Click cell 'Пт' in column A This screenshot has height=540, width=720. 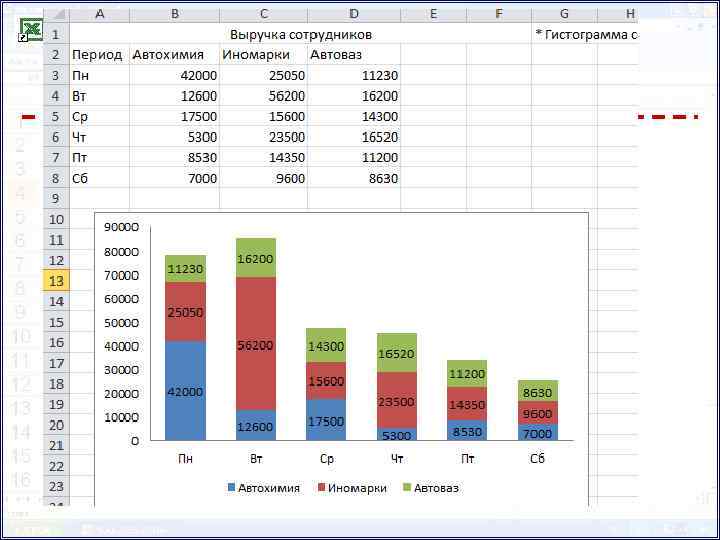coord(99,158)
